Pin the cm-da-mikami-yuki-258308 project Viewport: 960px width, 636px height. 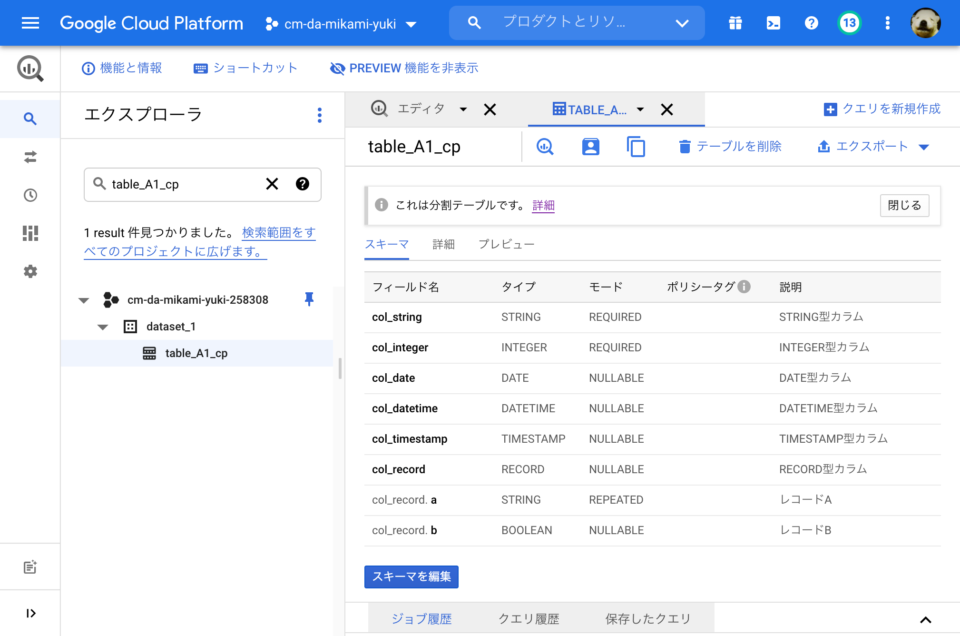click(310, 298)
